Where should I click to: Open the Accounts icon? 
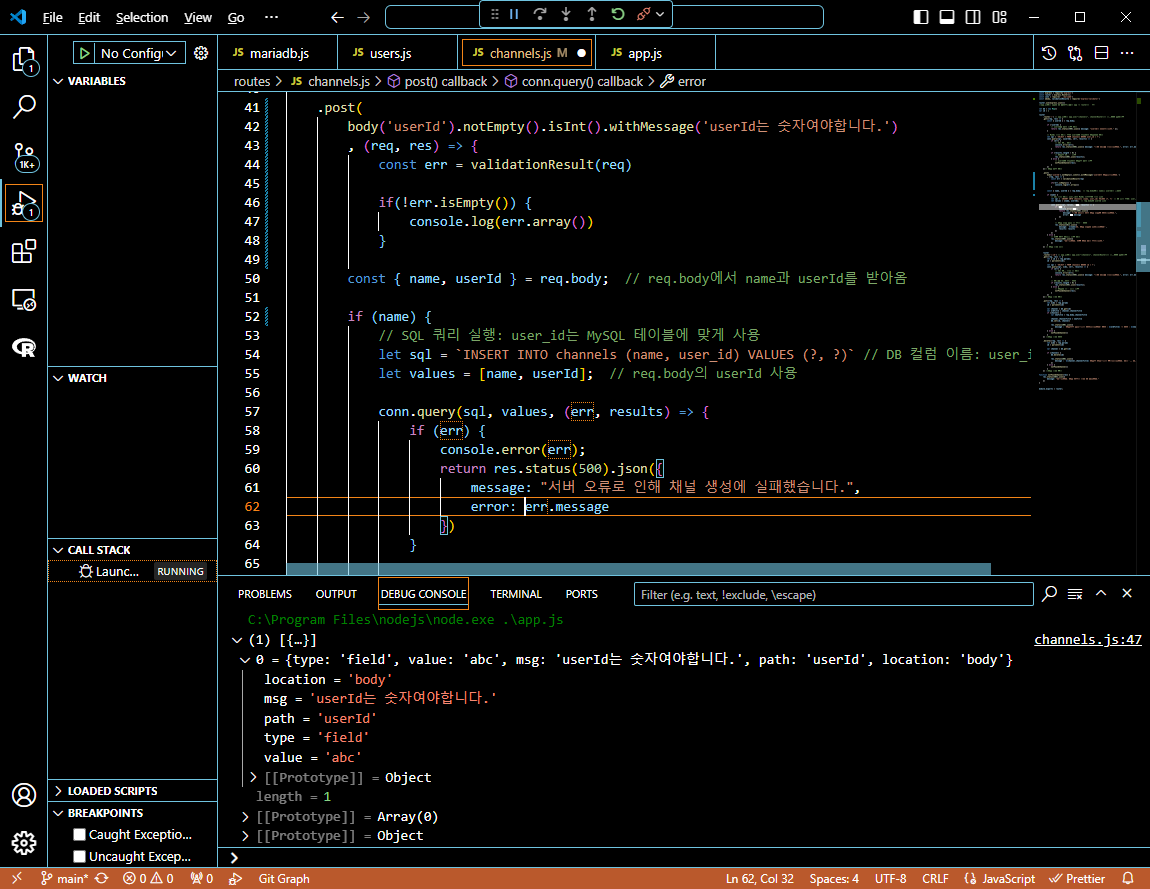click(x=24, y=795)
